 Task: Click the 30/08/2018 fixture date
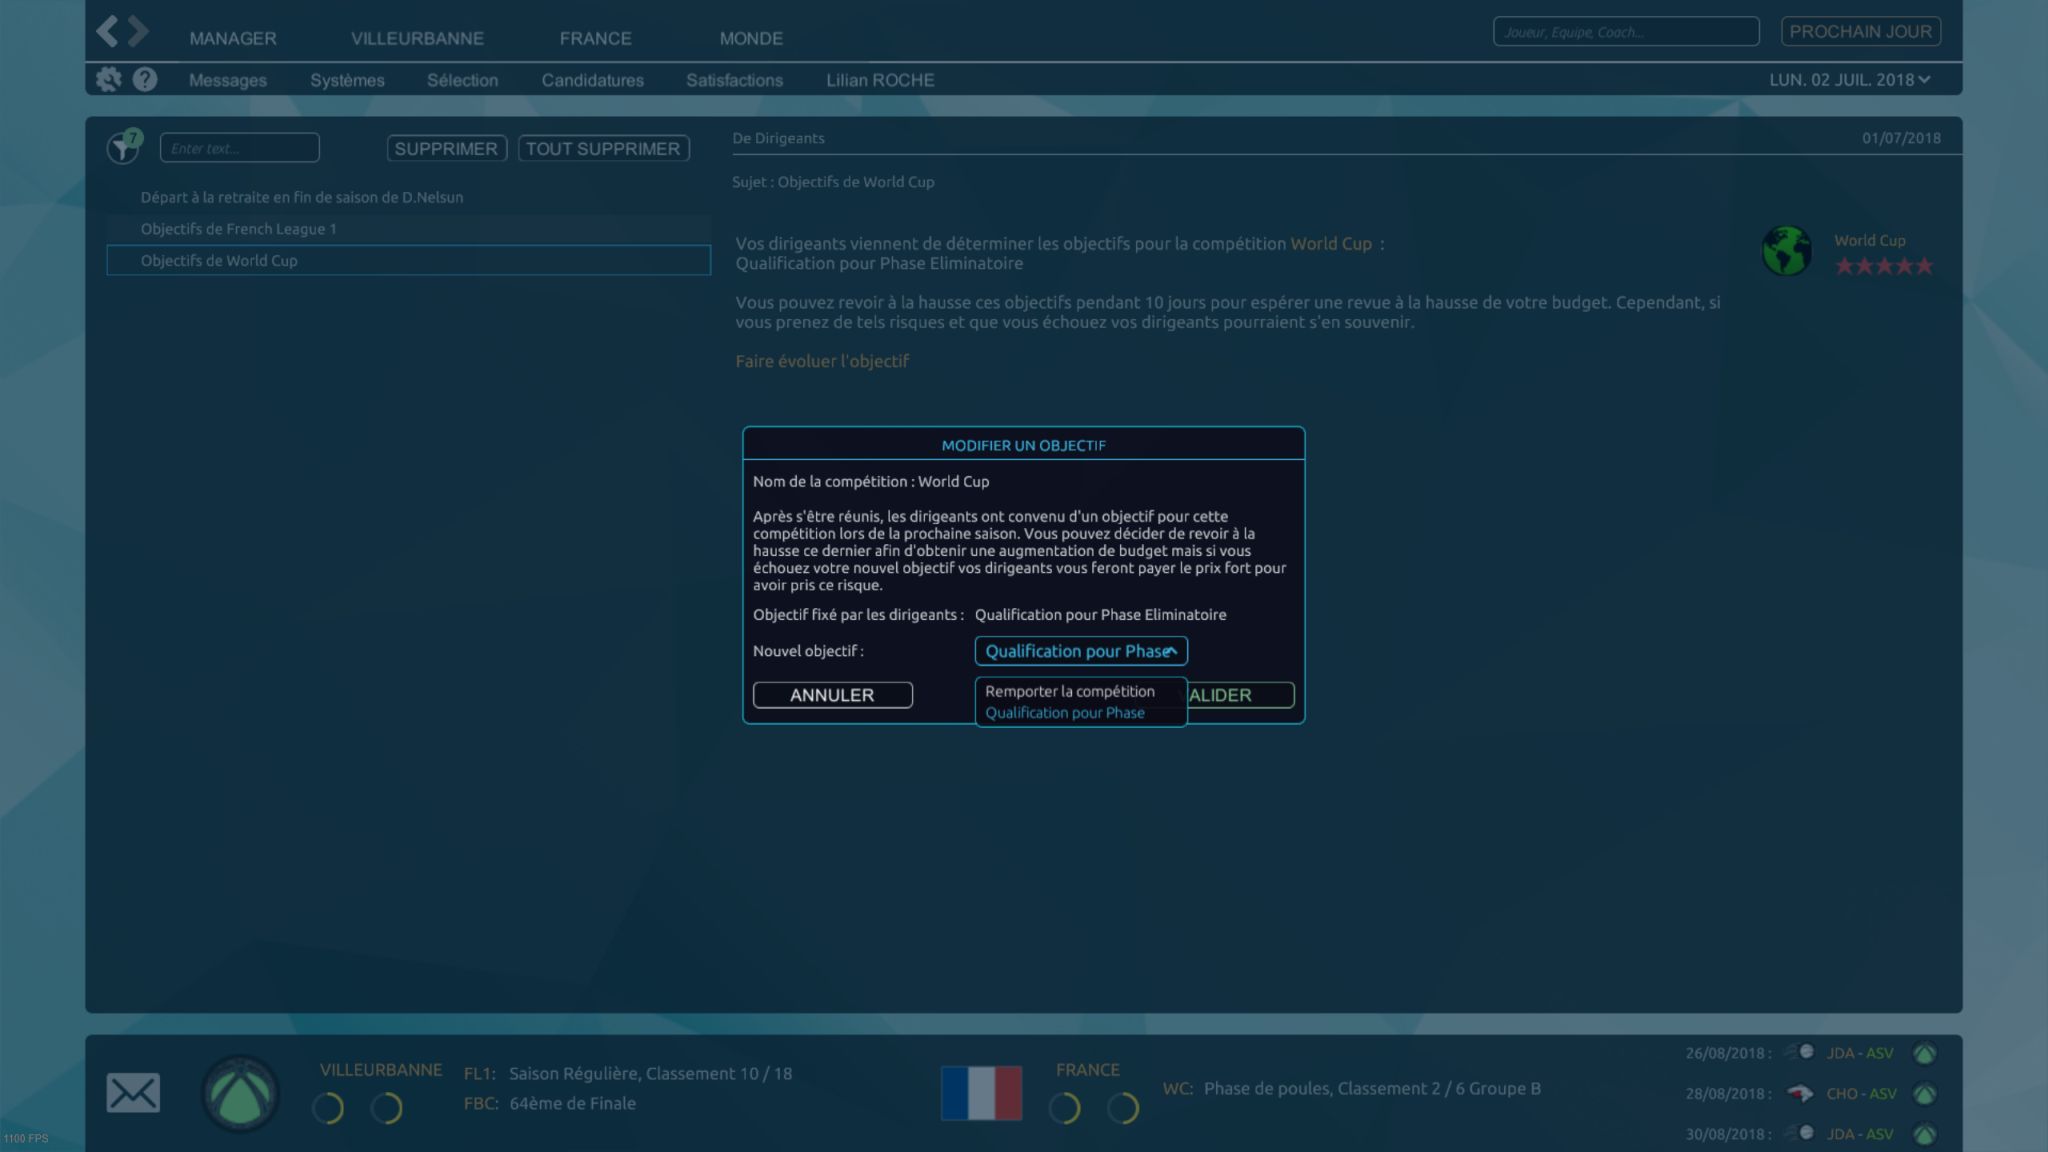(1727, 1134)
